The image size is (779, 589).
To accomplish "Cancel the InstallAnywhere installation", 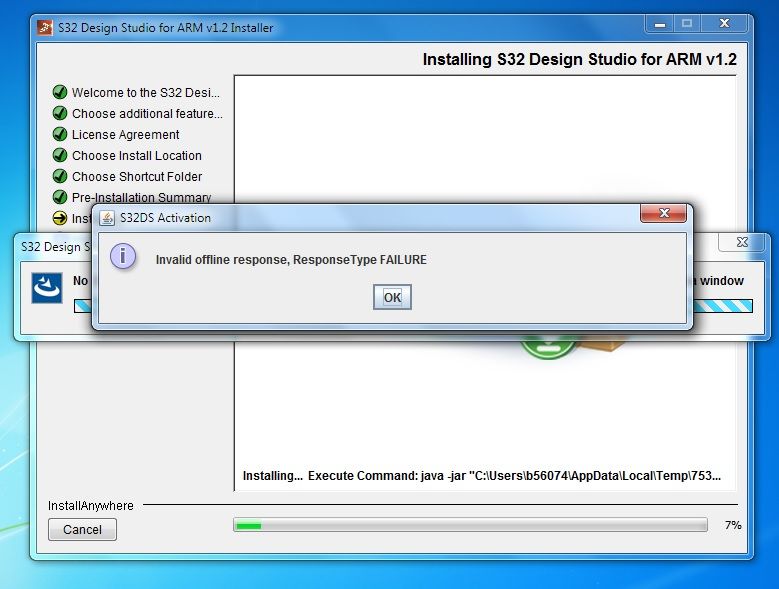I will click(x=82, y=529).
